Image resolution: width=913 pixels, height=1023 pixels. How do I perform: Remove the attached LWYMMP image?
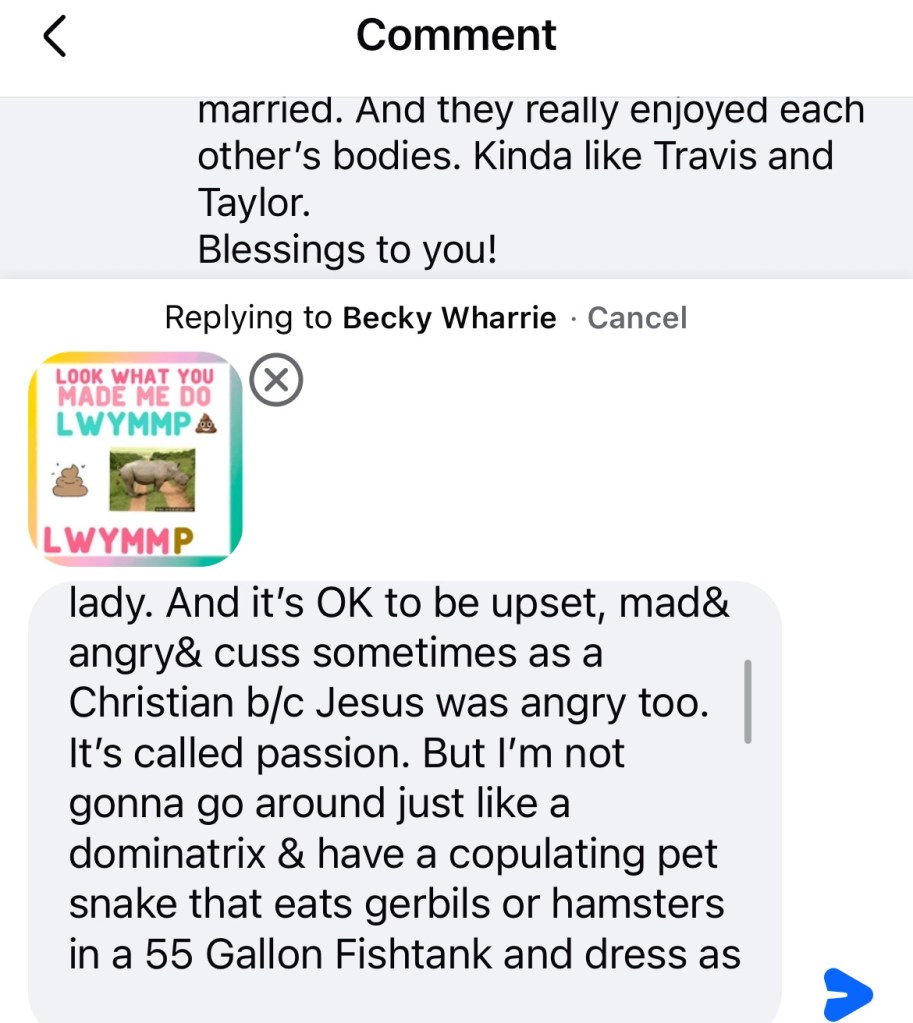(x=275, y=381)
